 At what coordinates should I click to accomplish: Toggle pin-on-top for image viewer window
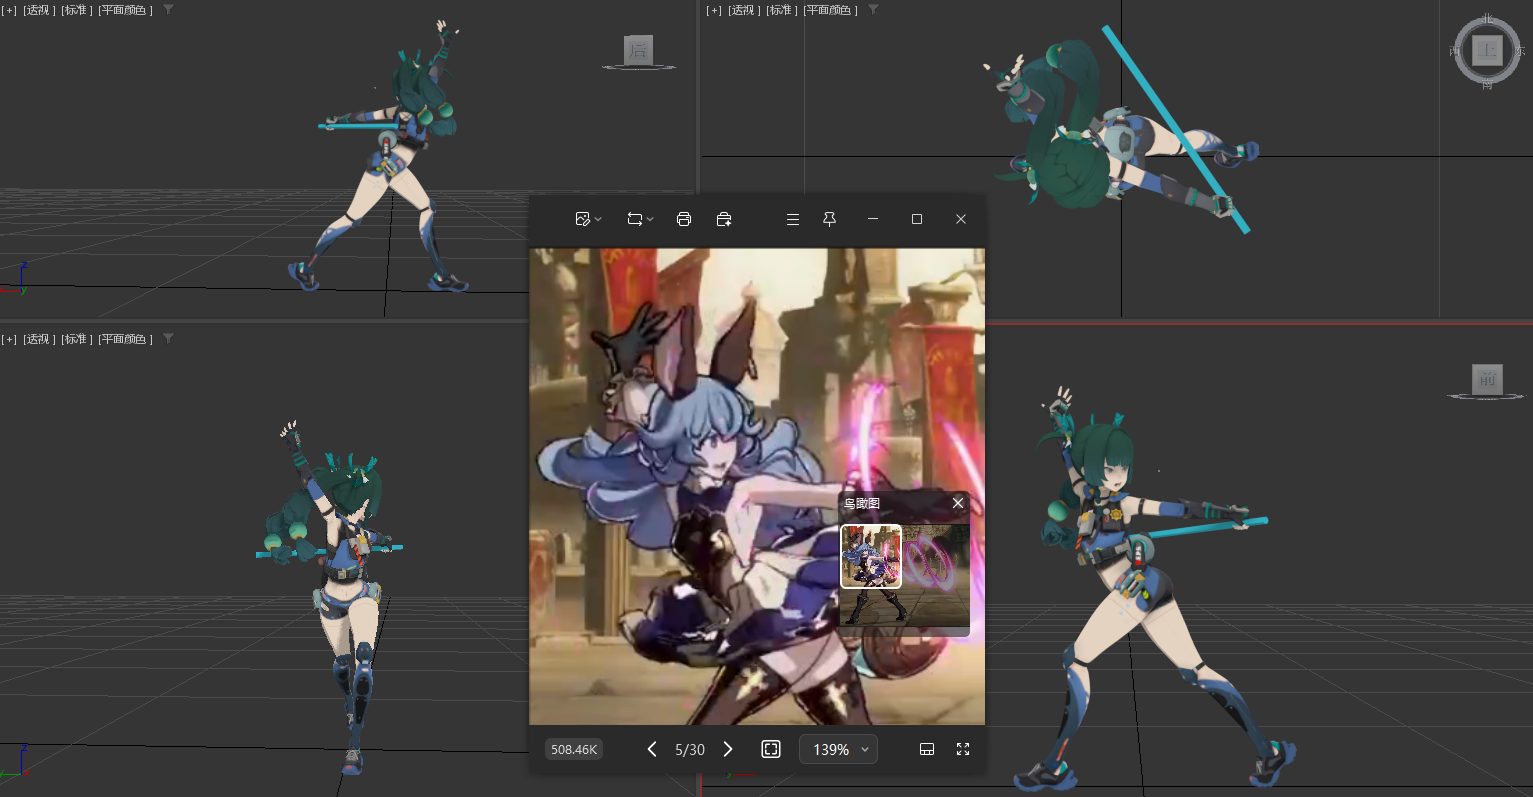[829, 219]
